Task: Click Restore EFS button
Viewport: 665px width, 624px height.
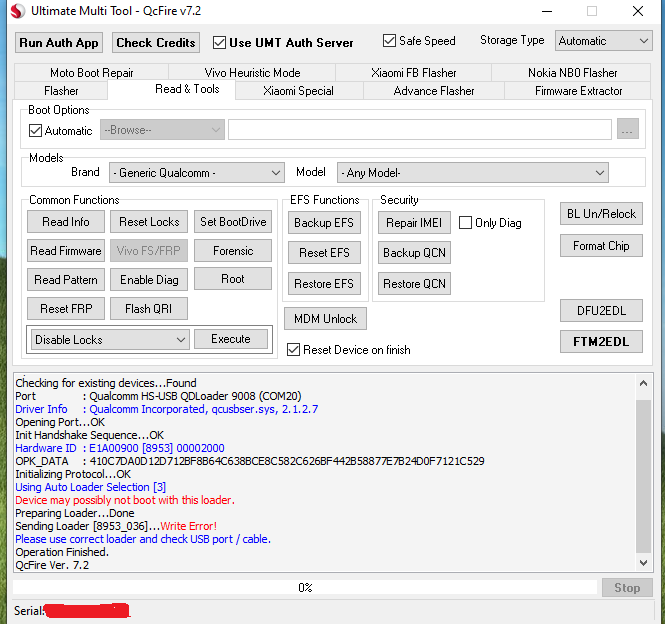Action: (x=324, y=283)
